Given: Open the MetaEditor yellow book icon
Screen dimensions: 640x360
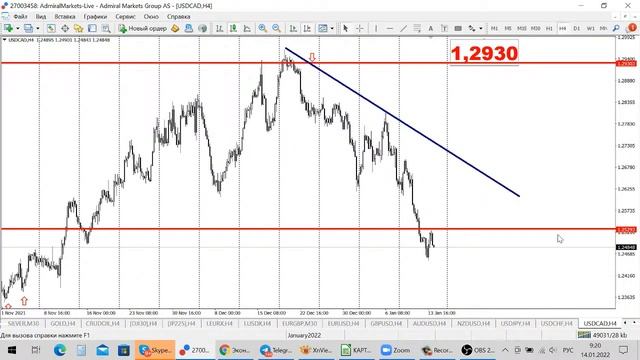Looking at the screenshot, I should 175,28.
